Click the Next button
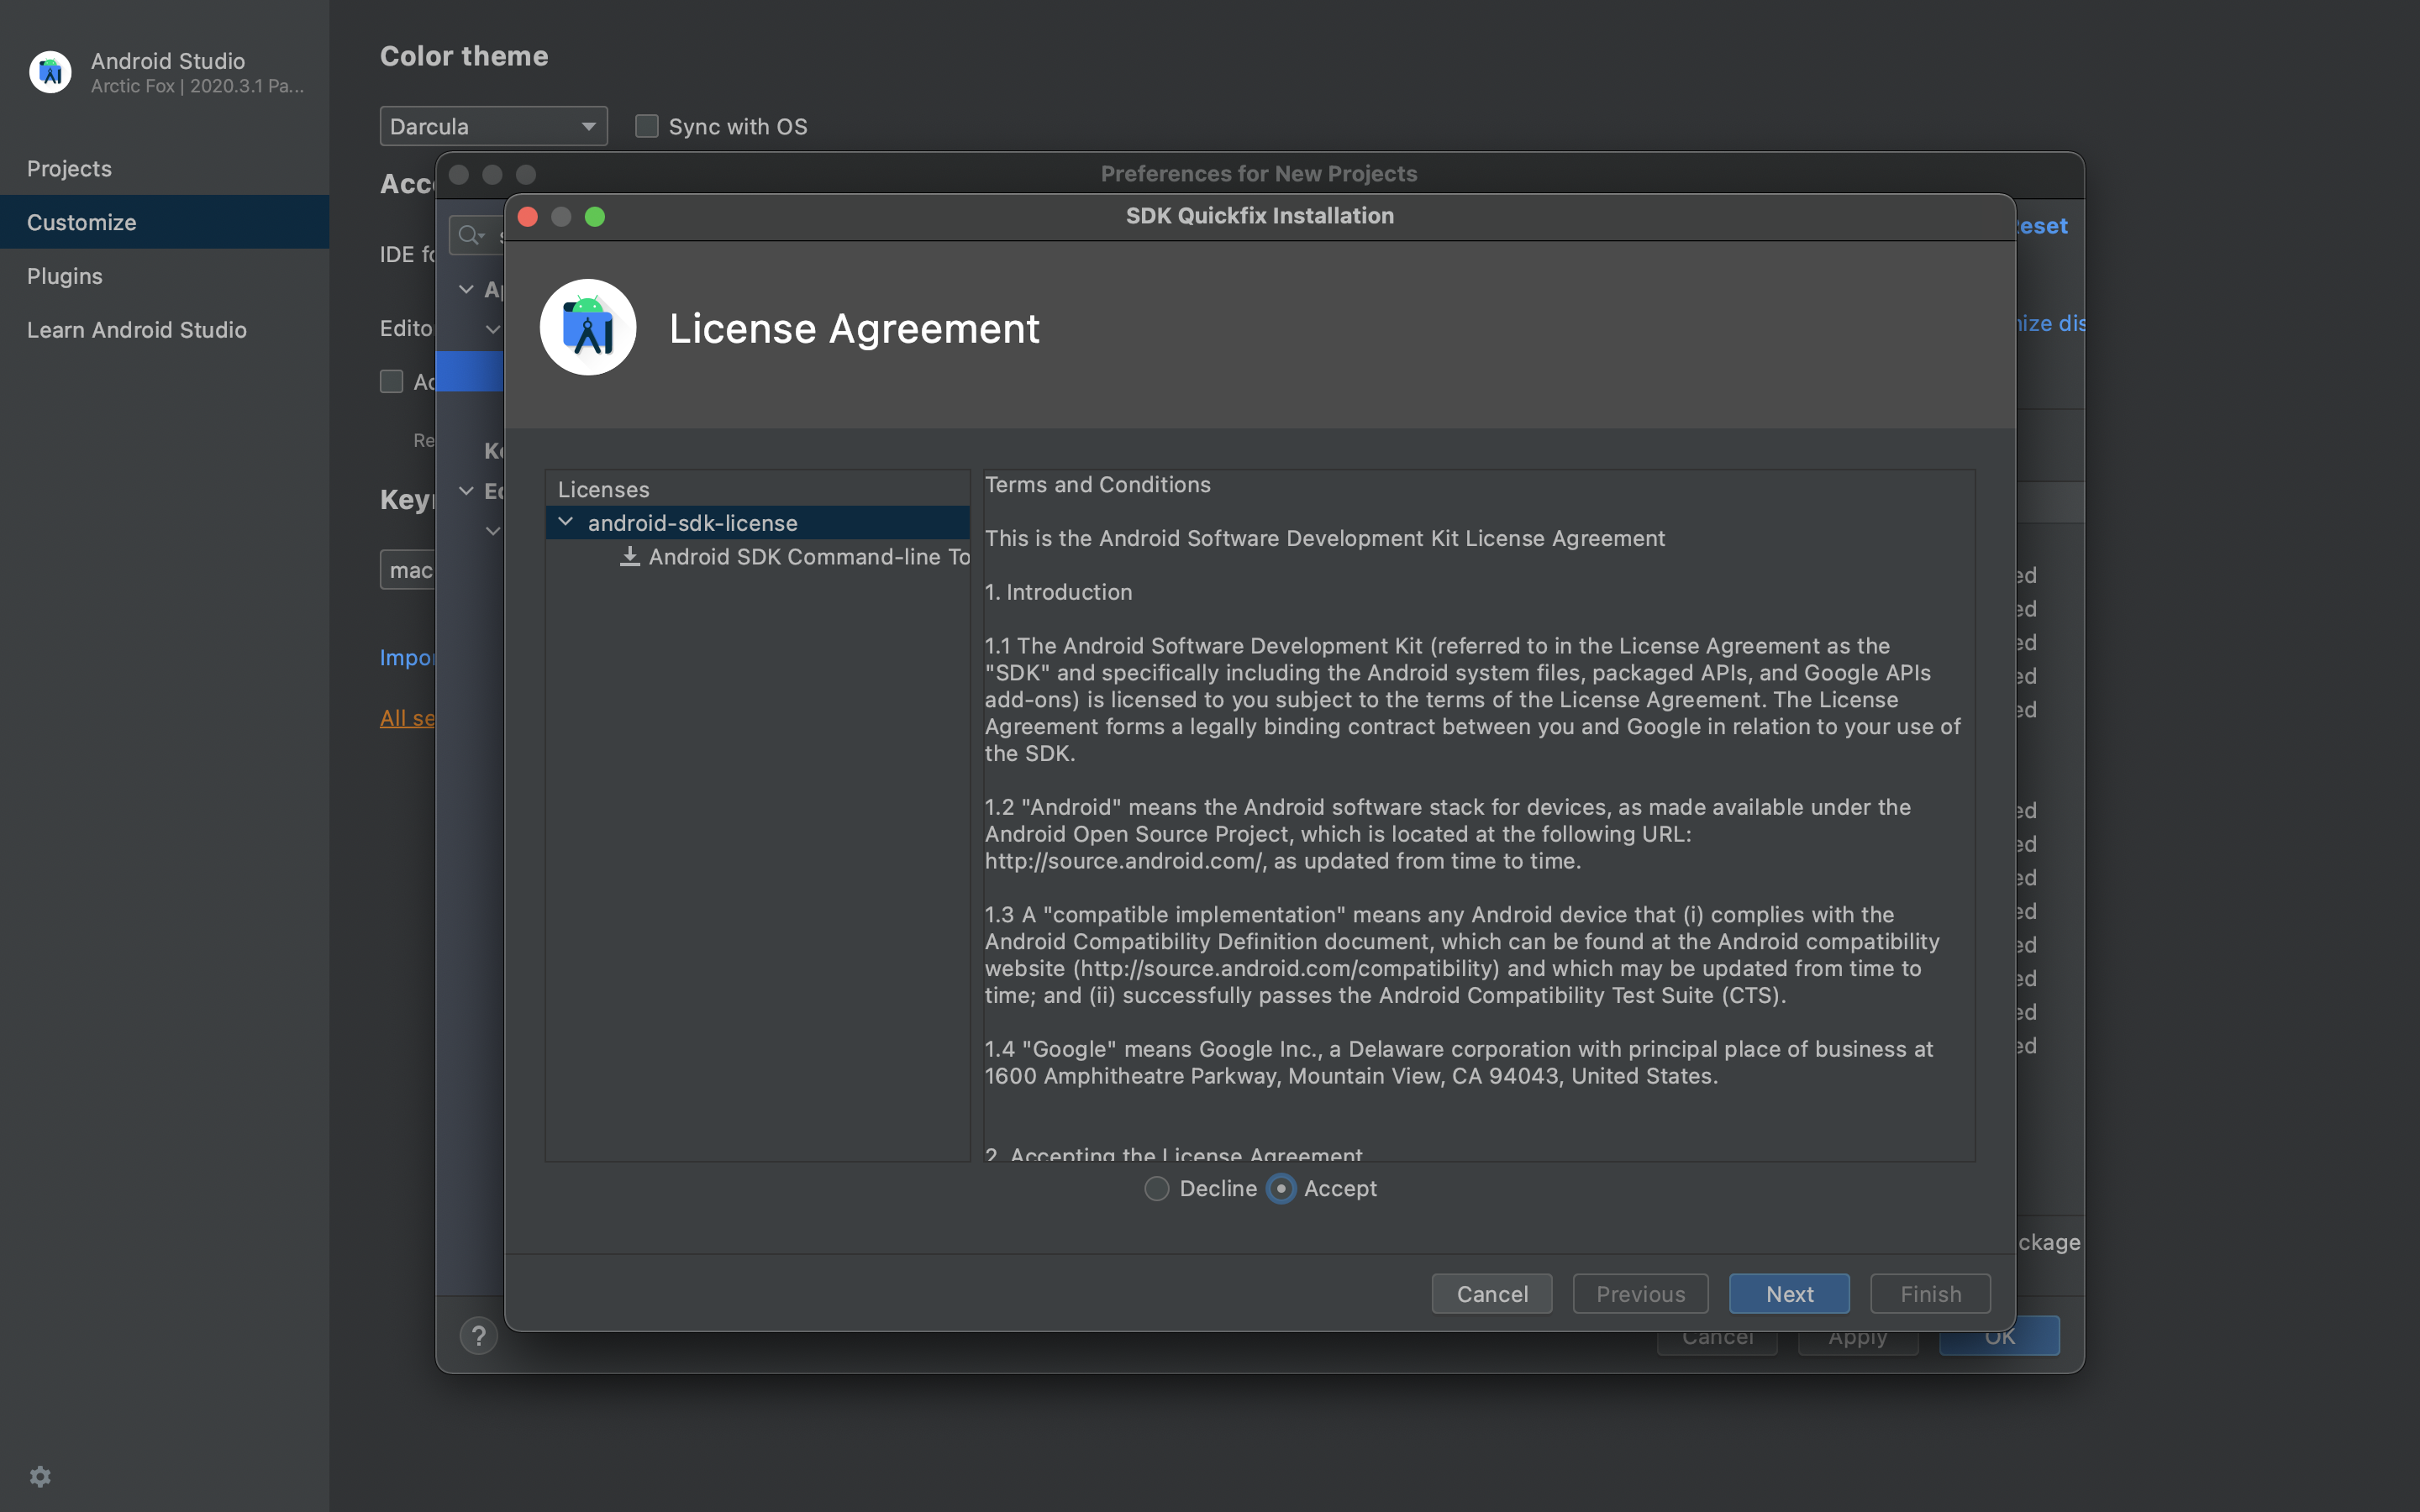 pos(1789,1293)
